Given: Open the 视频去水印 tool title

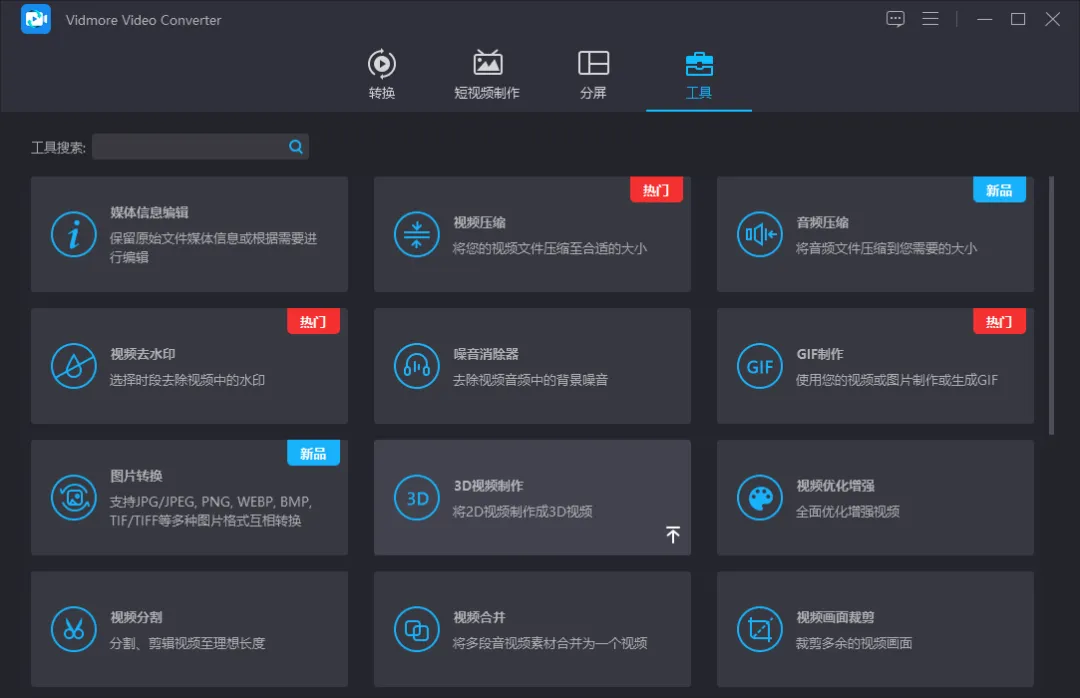Looking at the screenshot, I should 143,354.
